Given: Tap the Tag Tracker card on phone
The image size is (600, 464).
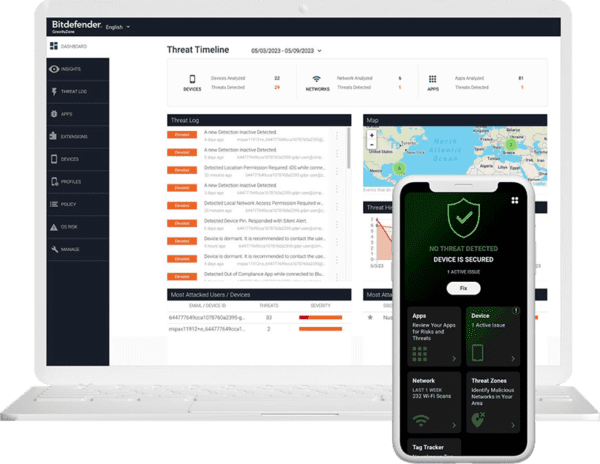Looking at the screenshot, I should click(434, 447).
